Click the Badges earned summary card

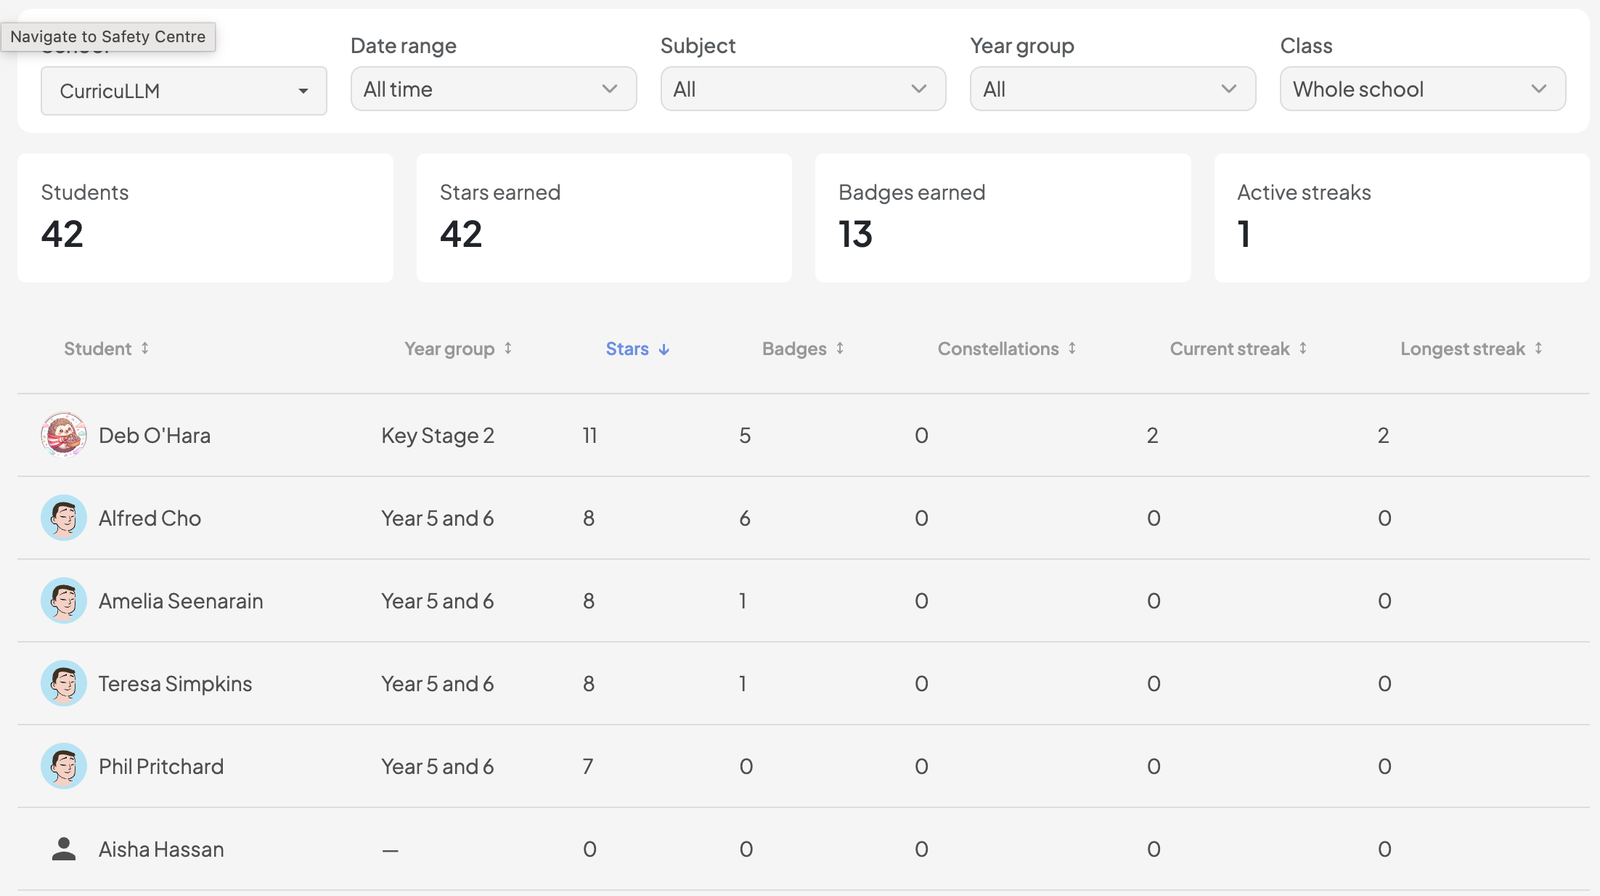[x=1003, y=218]
